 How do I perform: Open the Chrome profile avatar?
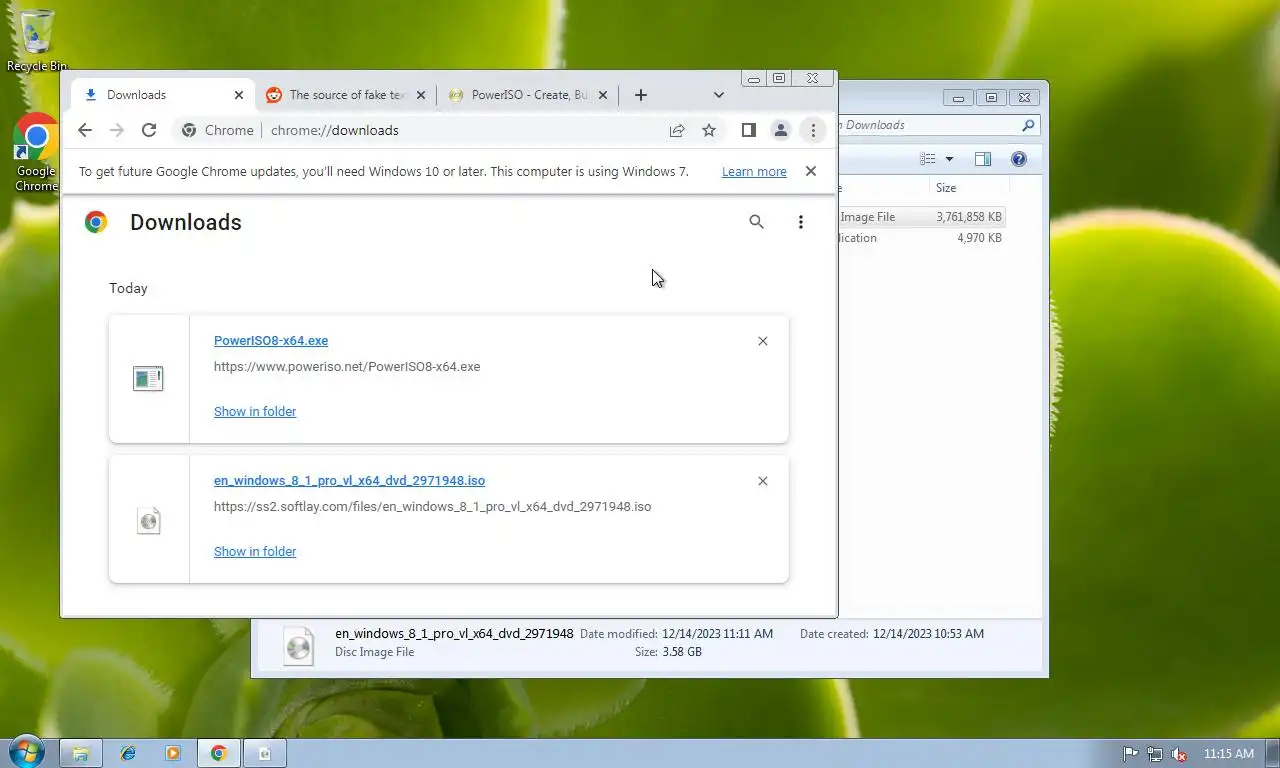781,130
